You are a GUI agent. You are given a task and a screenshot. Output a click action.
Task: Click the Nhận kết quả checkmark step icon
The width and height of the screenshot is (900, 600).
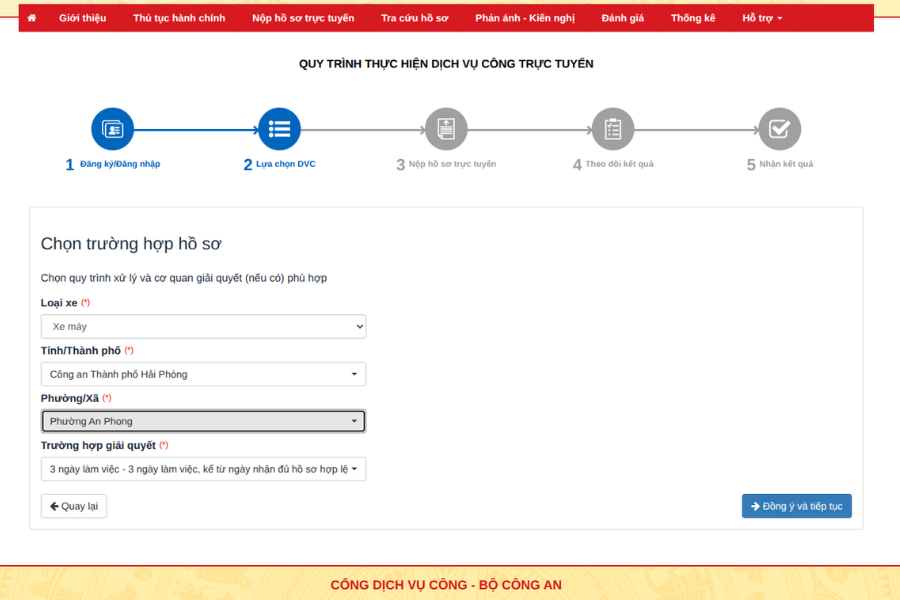[779, 129]
